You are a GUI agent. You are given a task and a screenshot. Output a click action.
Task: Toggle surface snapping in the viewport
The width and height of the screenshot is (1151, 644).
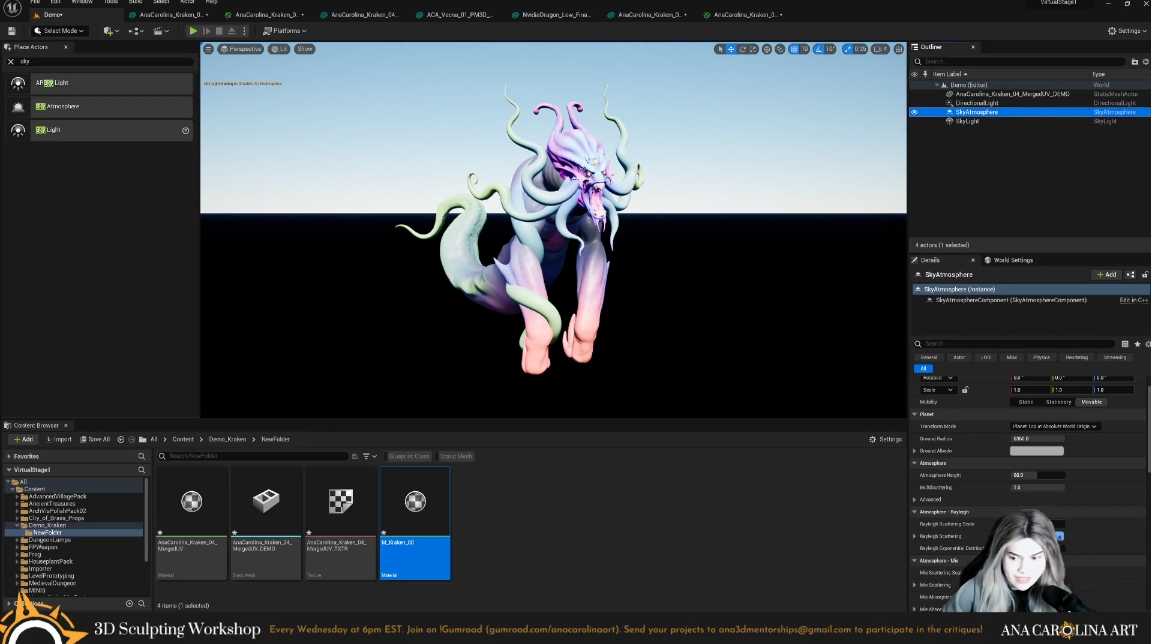click(x=780, y=49)
